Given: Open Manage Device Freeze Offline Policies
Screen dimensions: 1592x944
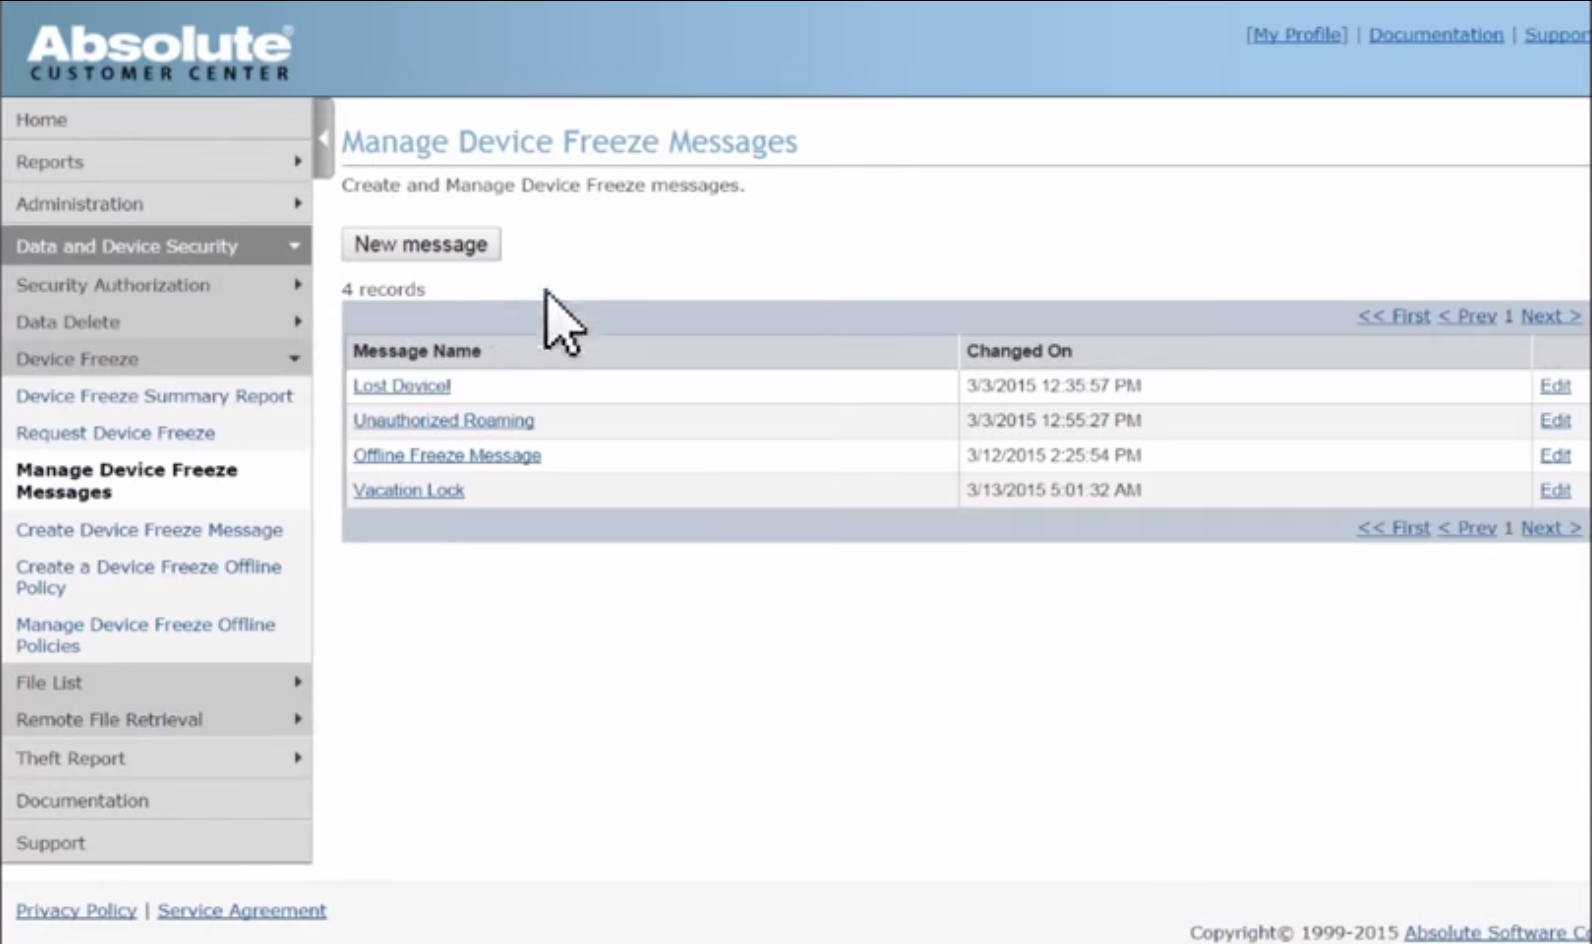Looking at the screenshot, I should tap(145, 635).
